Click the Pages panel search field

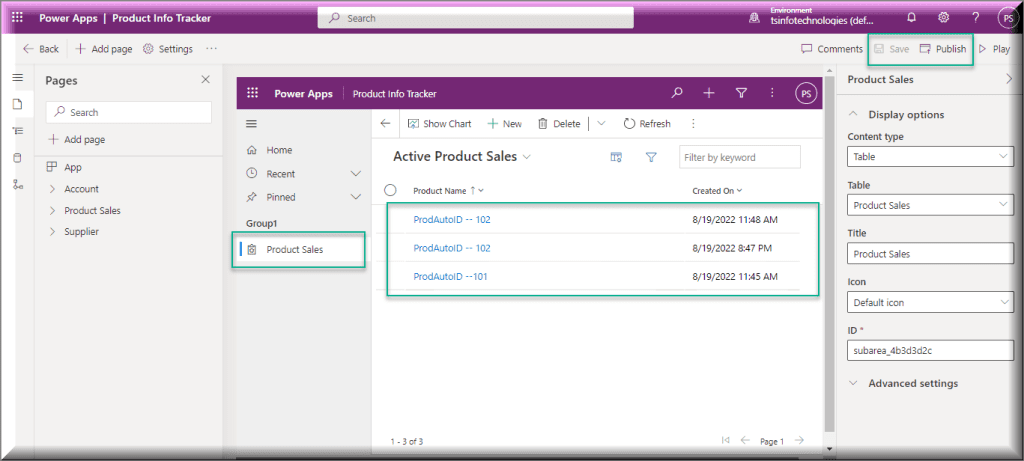(129, 112)
